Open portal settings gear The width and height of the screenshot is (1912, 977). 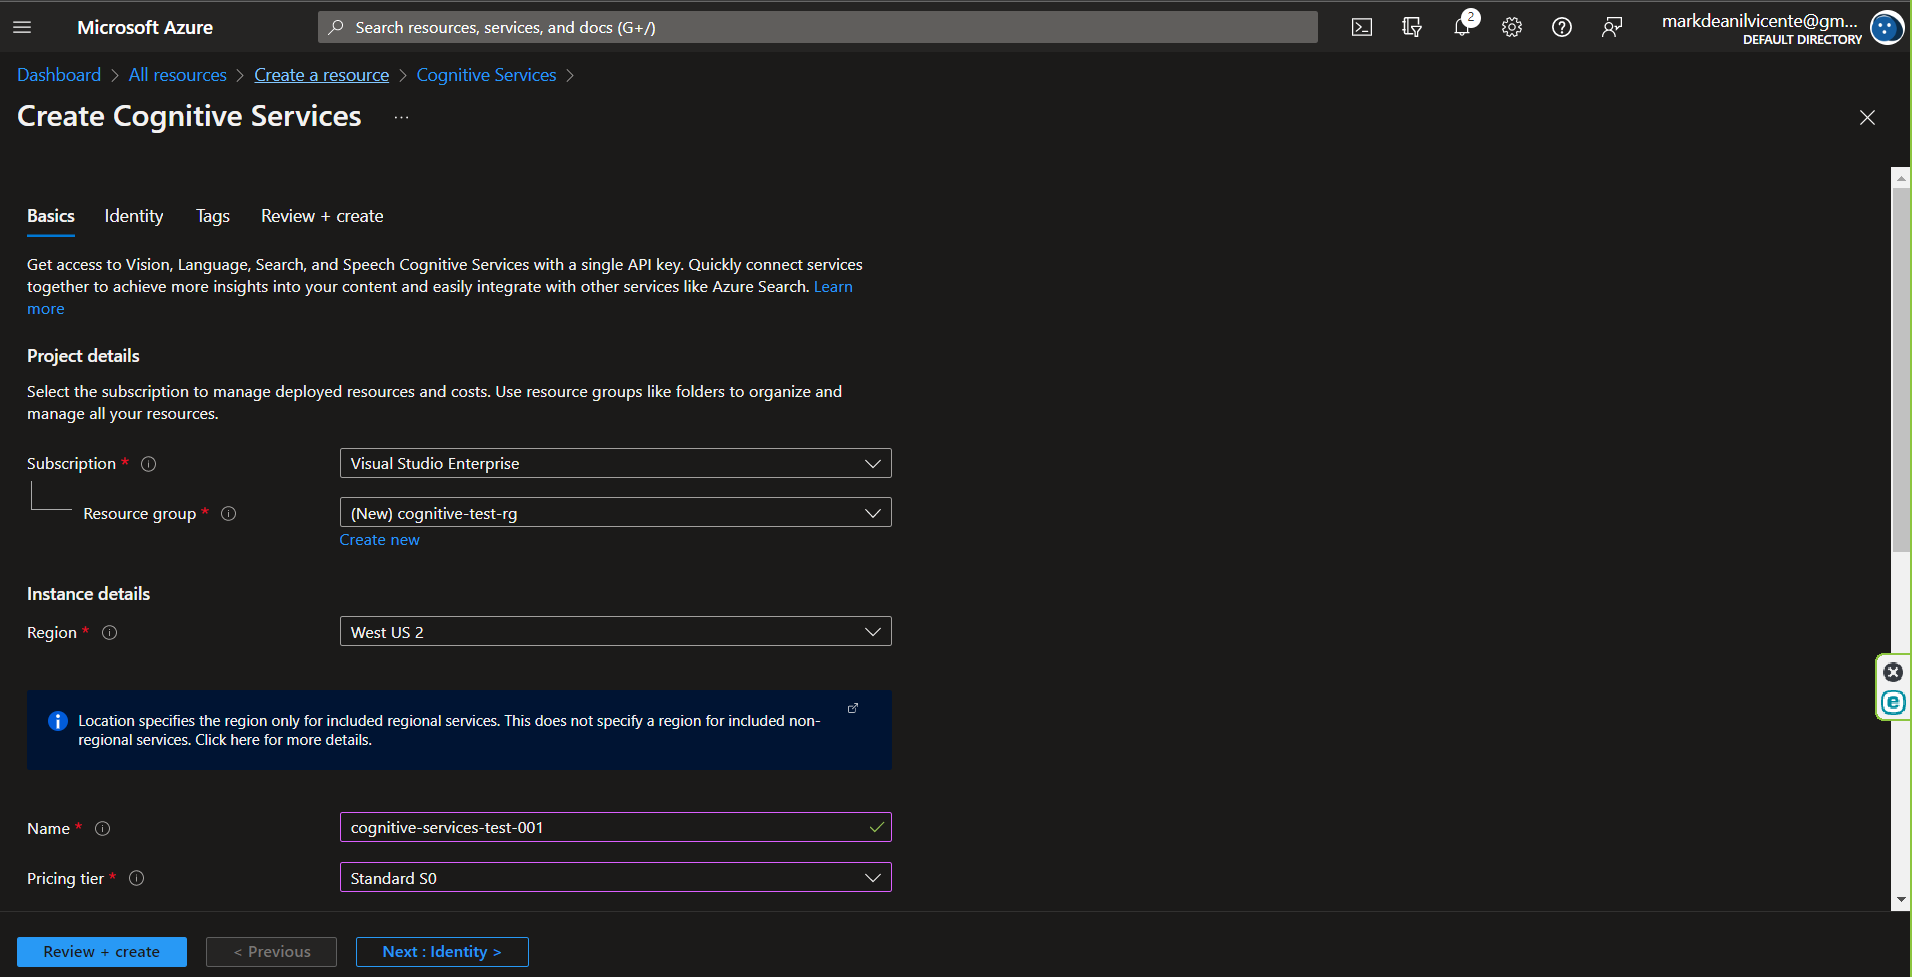(x=1511, y=27)
